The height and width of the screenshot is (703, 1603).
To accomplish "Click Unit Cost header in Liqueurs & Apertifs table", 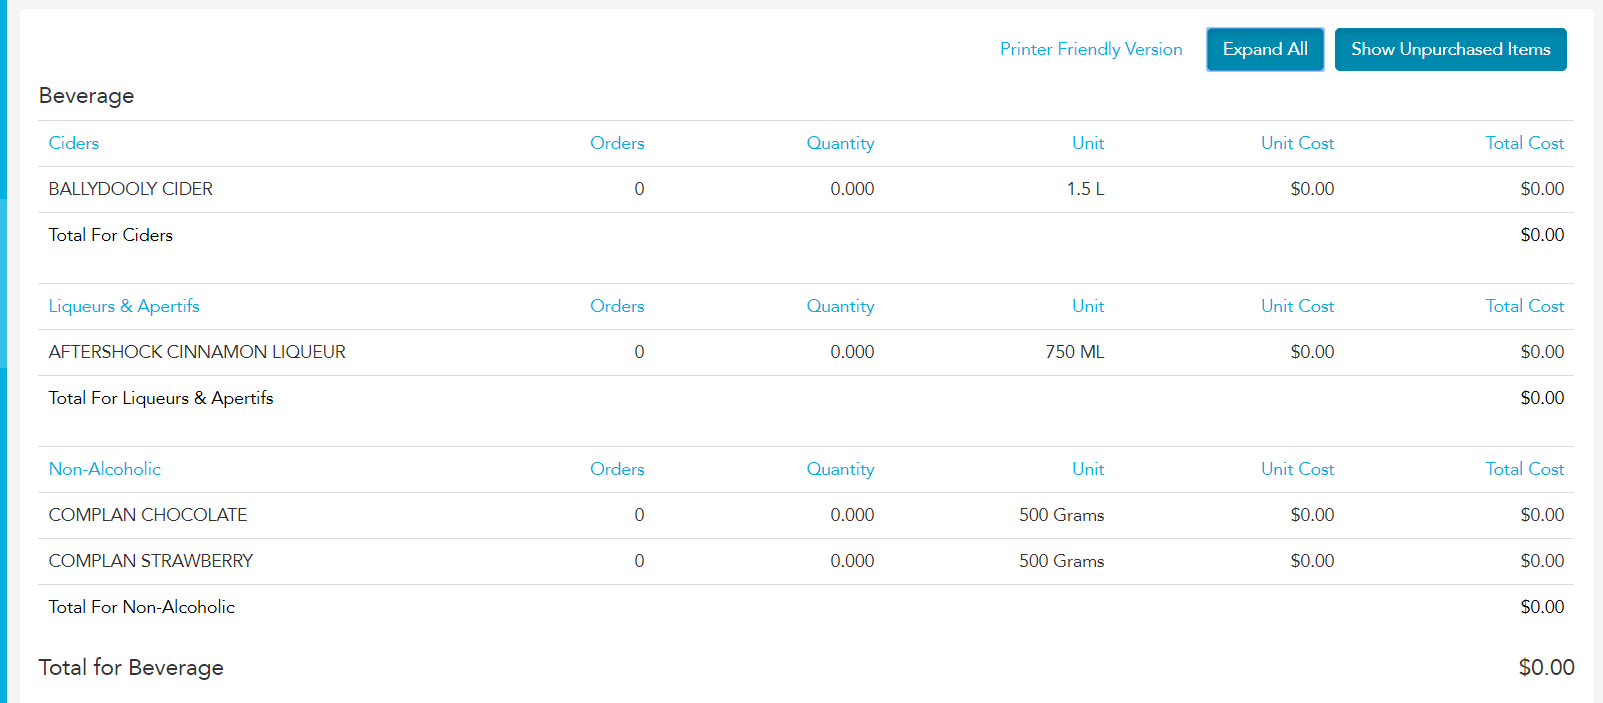I will (1297, 306).
